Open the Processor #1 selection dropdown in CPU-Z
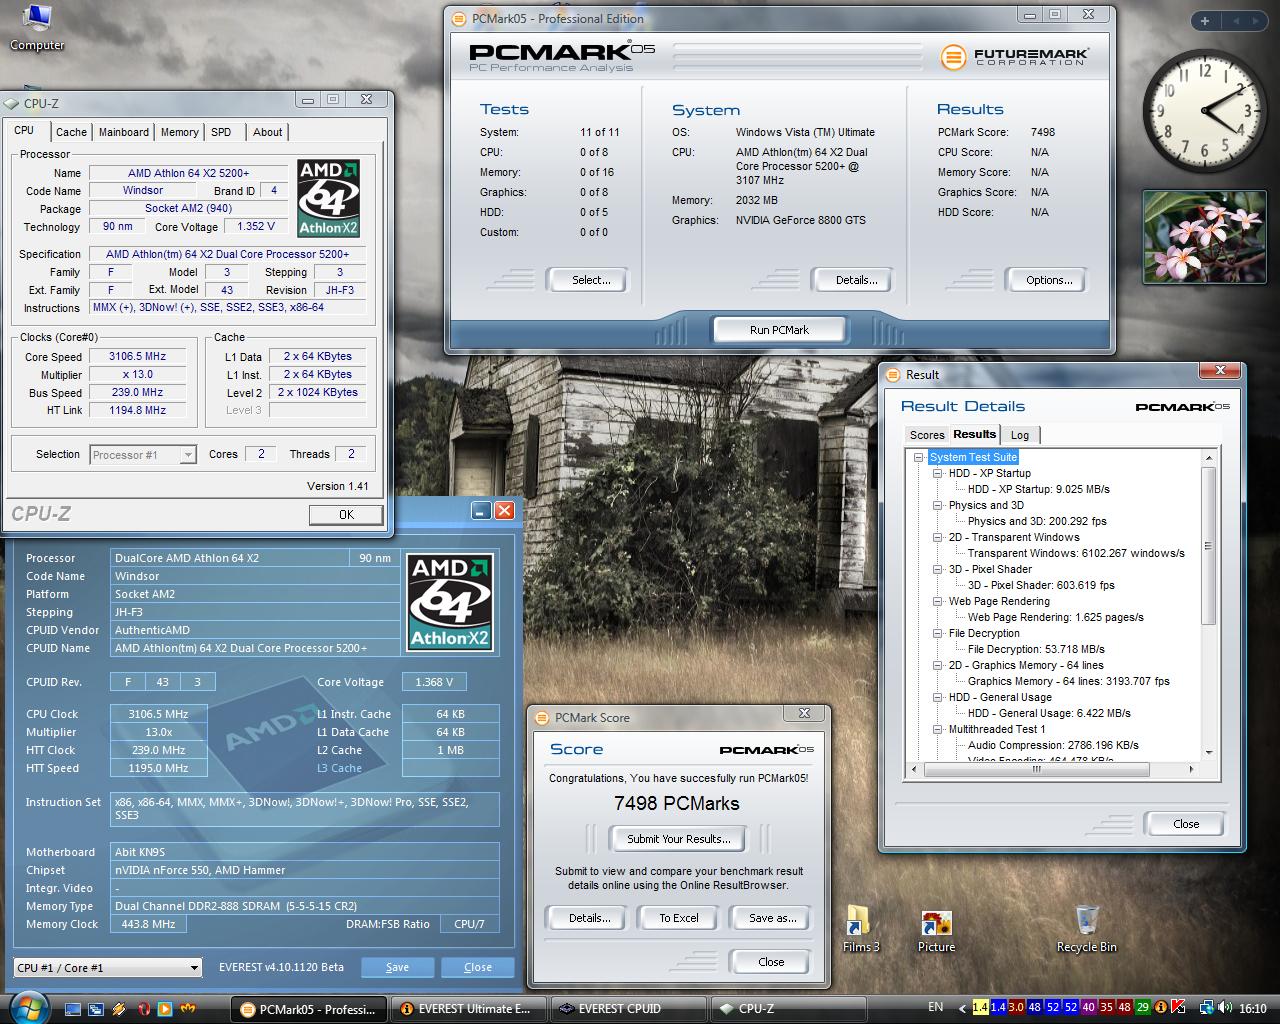Image resolution: width=1280 pixels, height=1024 pixels. tap(142, 454)
